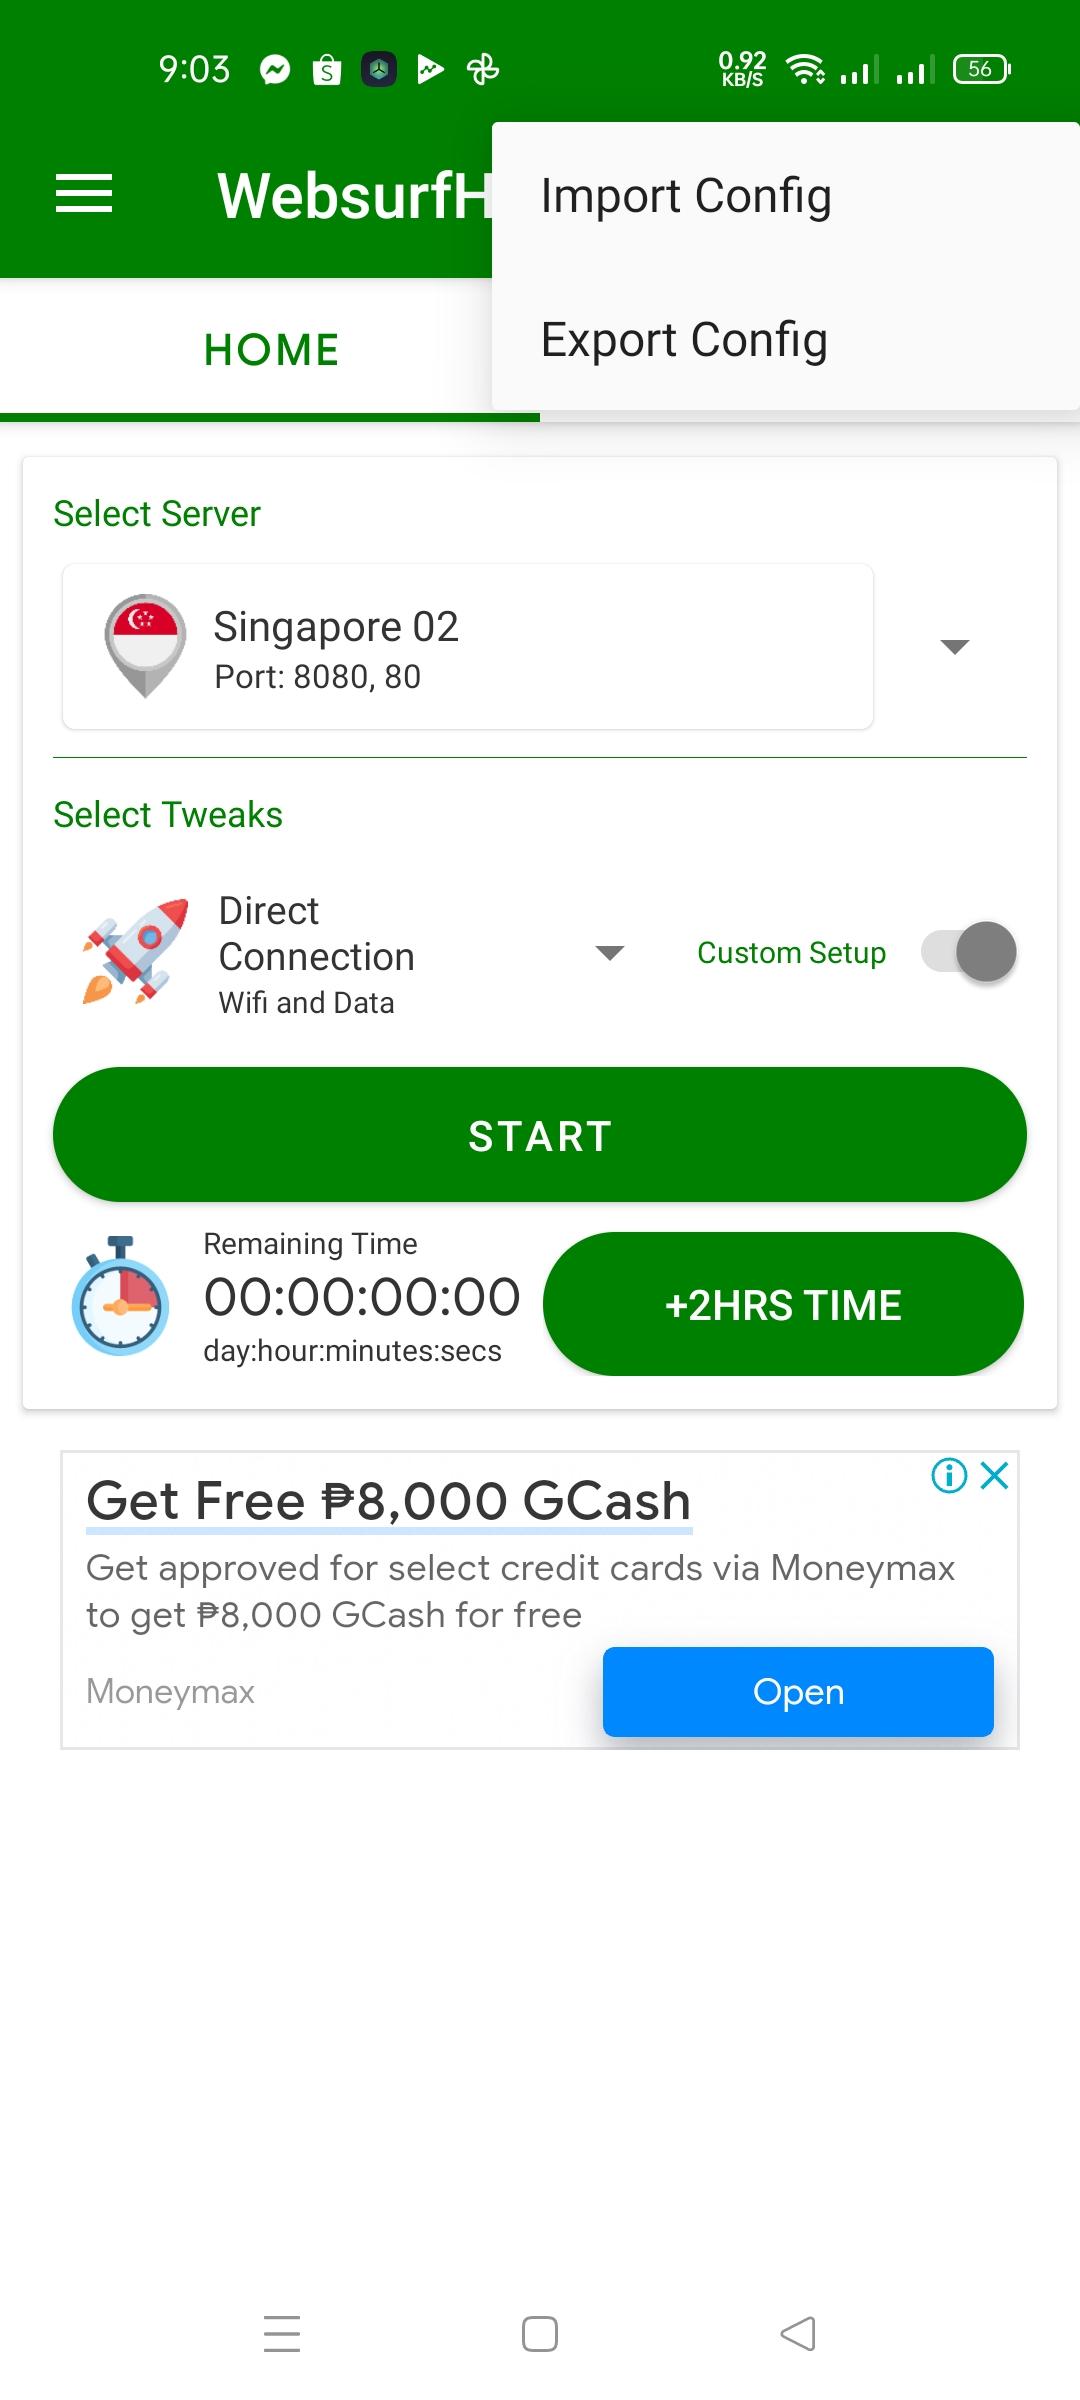Open Android recent apps icon
Viewport: 1080px width, 2400px height.
pyautogui.click(x=282, y=2334)
